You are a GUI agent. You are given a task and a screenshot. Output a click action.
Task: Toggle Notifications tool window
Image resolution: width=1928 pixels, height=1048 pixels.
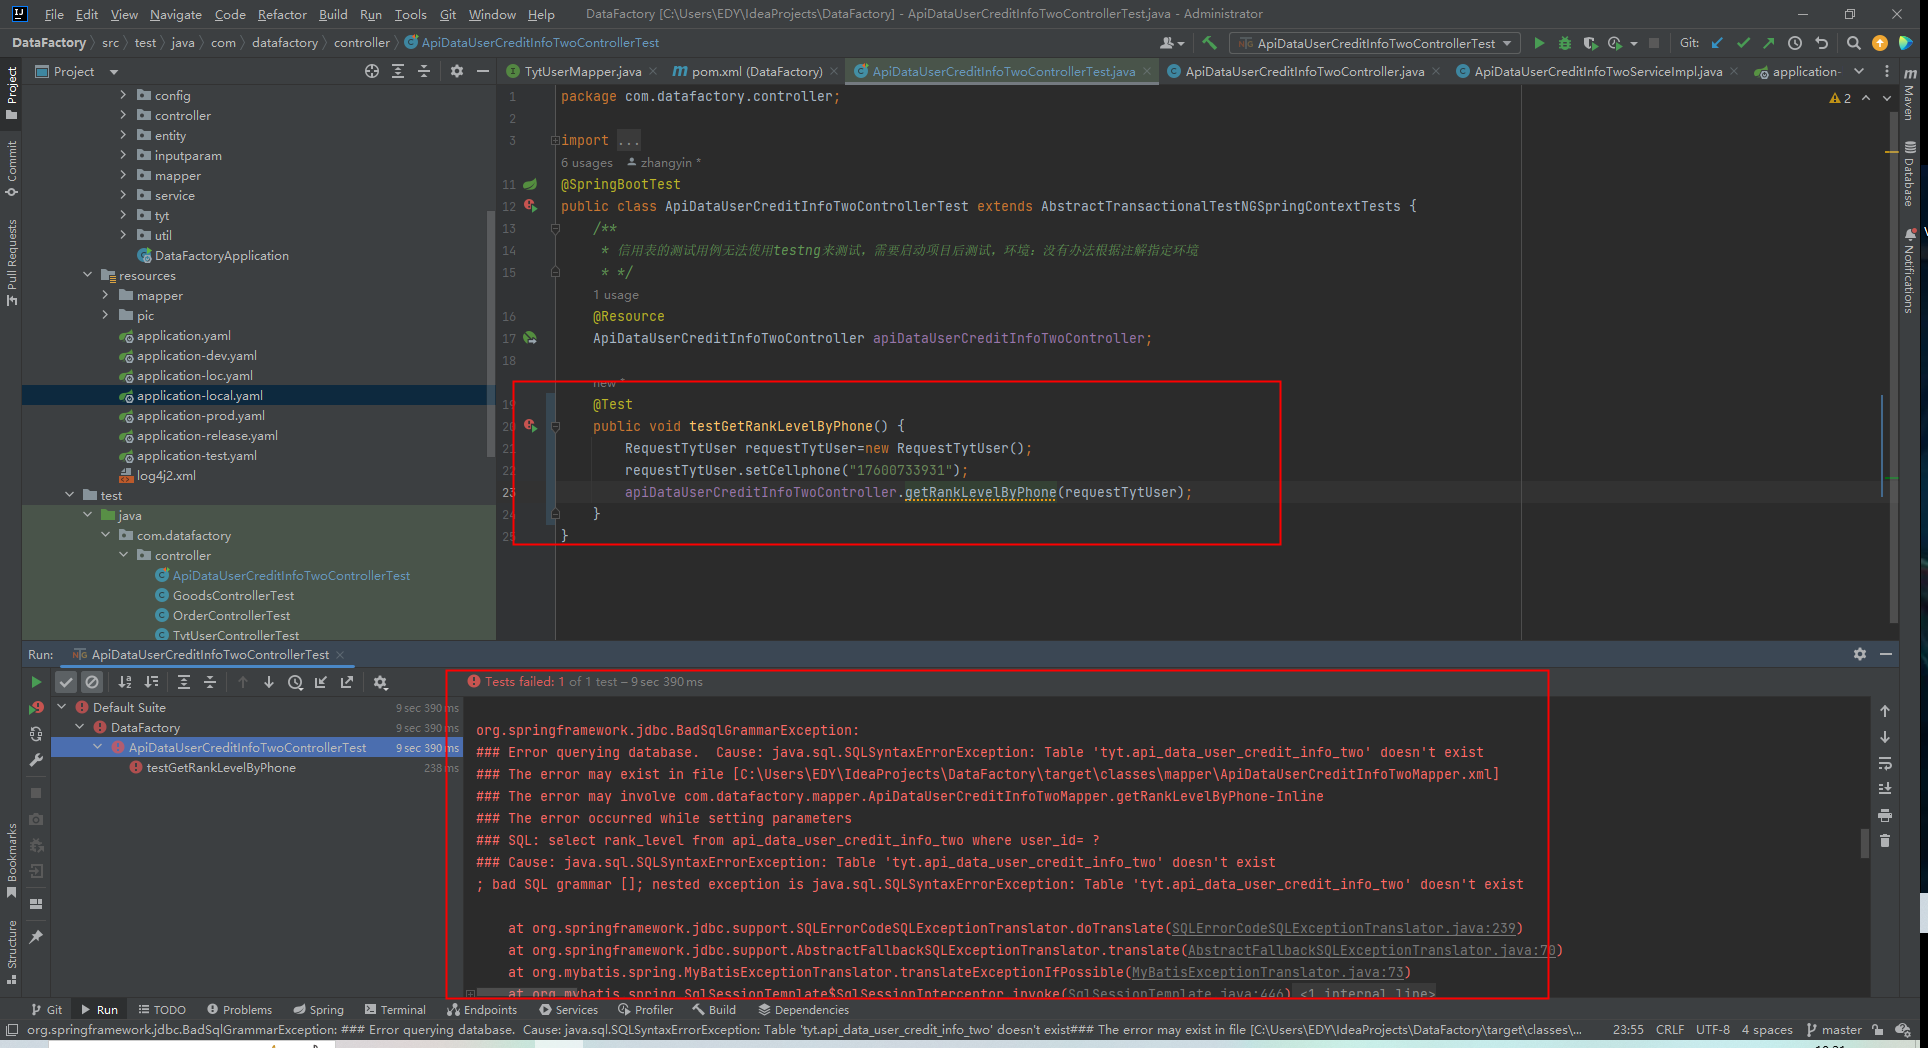pyautogui.click(x=1909, y=271)
